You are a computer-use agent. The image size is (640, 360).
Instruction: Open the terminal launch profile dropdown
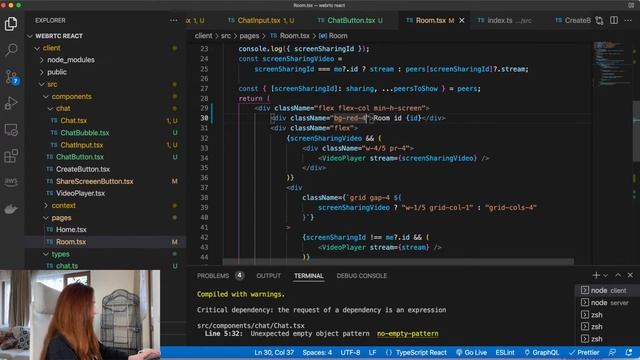605,276
